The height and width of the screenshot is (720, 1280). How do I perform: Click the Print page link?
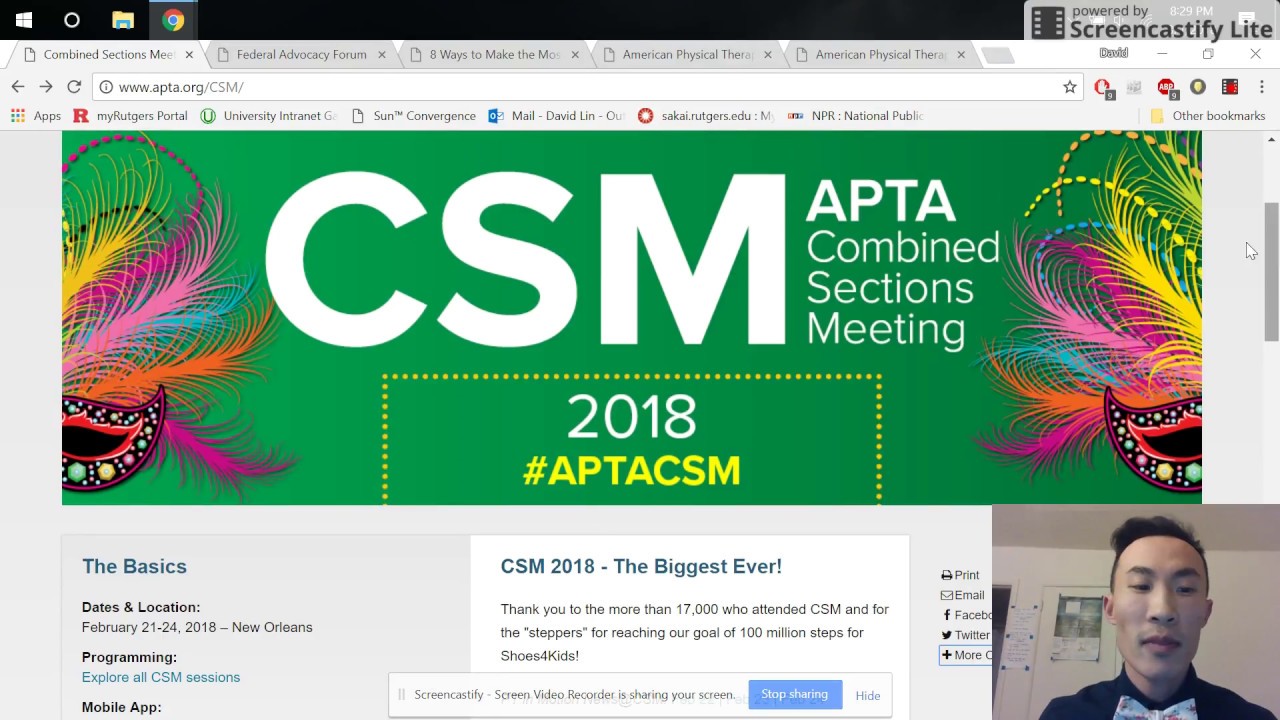pos(960,575)
